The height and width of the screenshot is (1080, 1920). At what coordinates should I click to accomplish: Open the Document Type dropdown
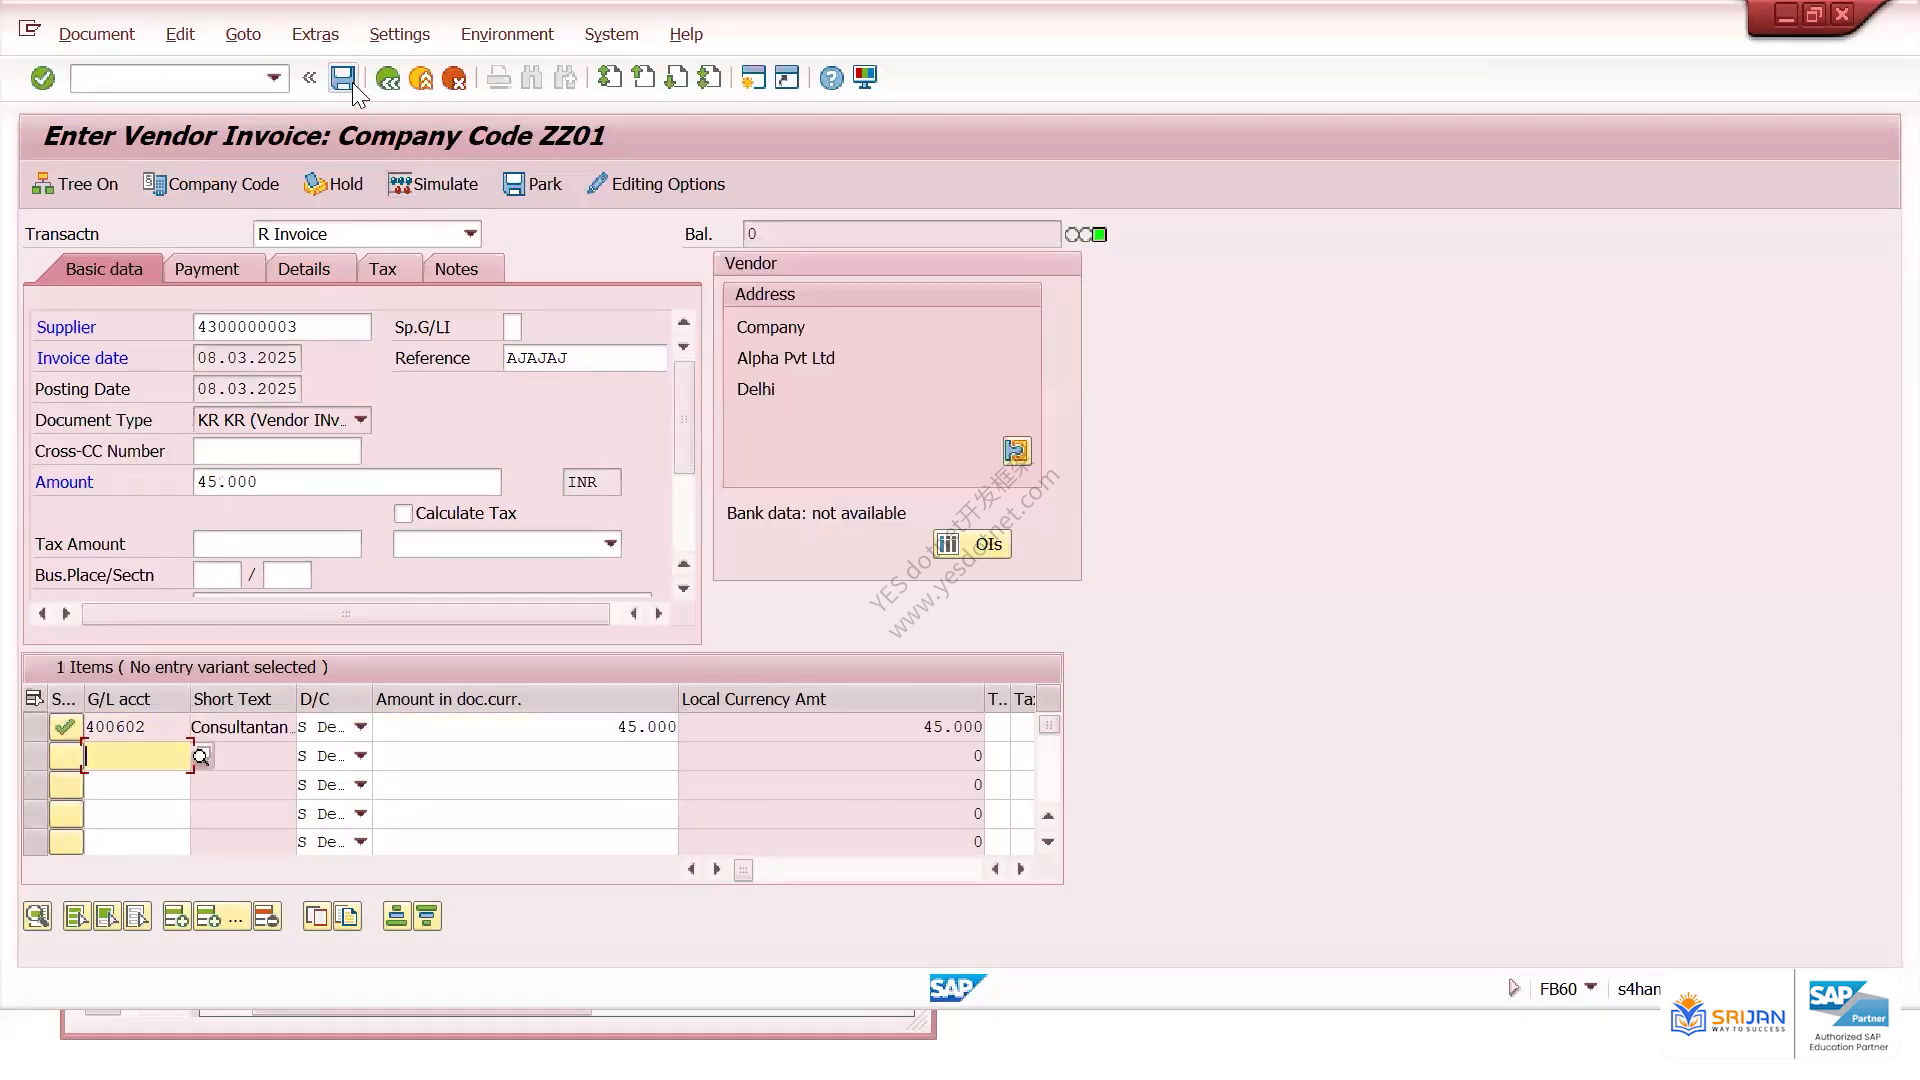click(361, 420)
